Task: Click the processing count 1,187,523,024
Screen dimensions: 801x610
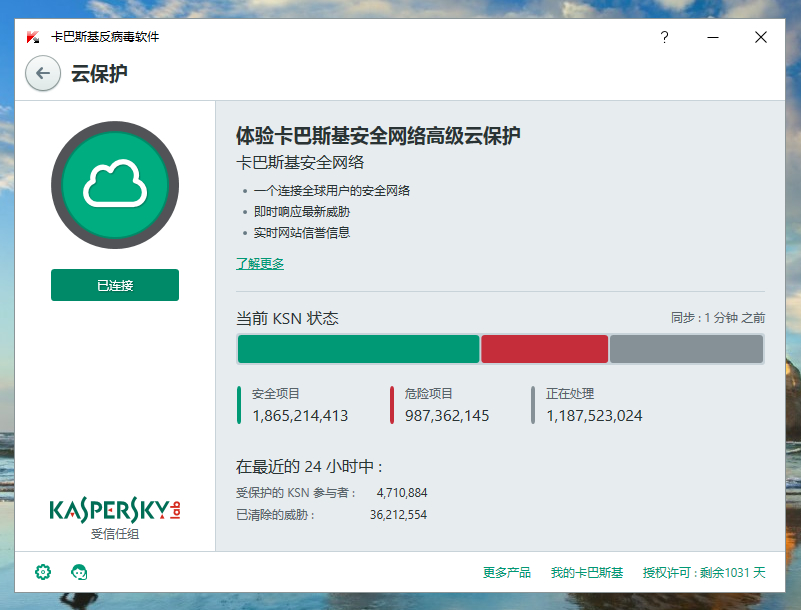Action: (595, 416)
